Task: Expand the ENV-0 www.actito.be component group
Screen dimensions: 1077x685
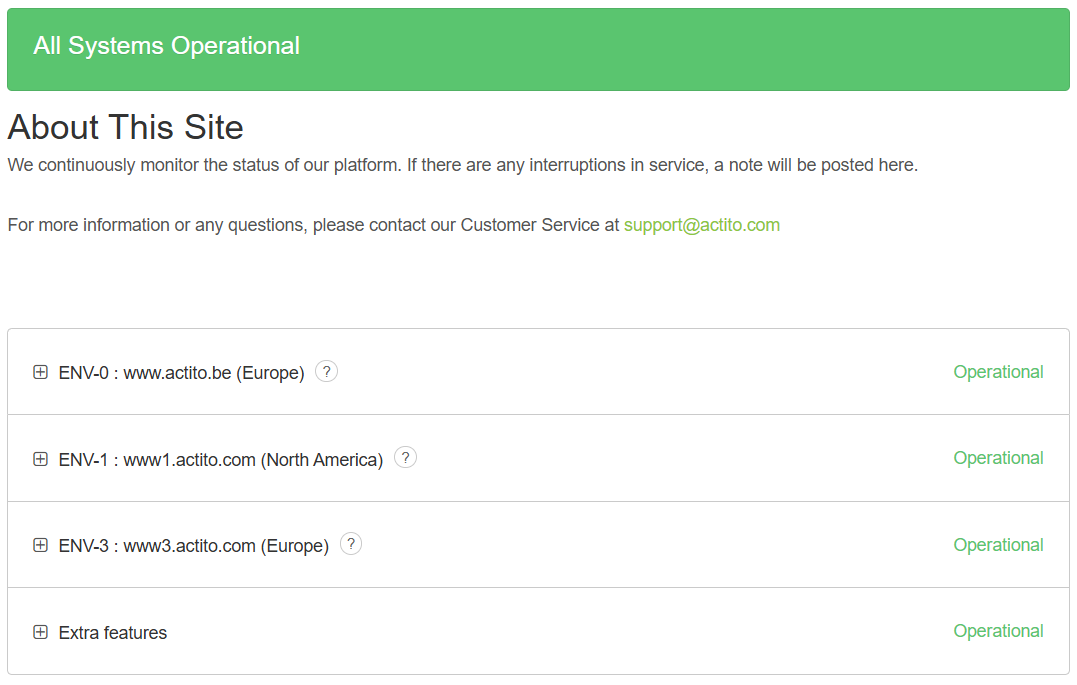Action: pos(40,371)
